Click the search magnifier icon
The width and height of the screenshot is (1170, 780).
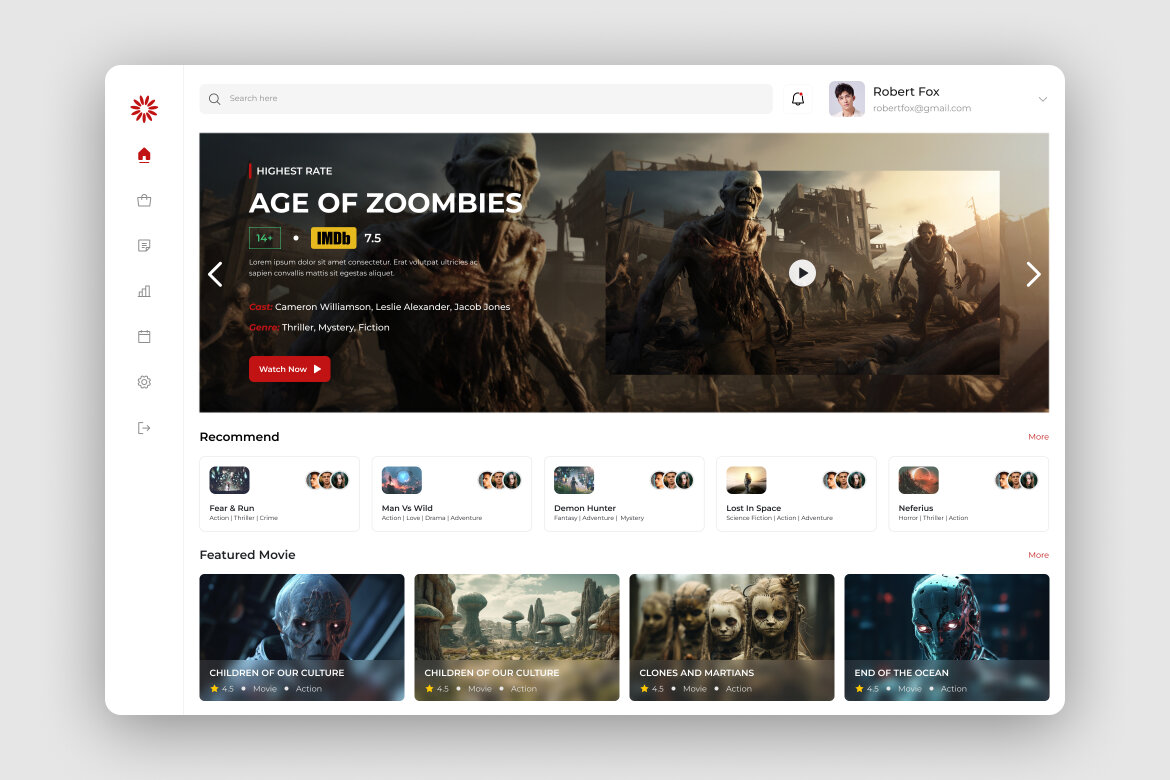[214, 99]
